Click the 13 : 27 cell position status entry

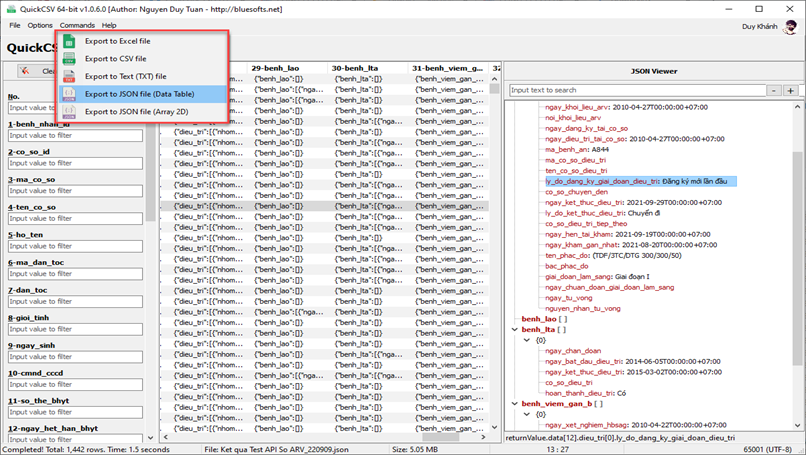pyautogui.click(x=557, y=449)
